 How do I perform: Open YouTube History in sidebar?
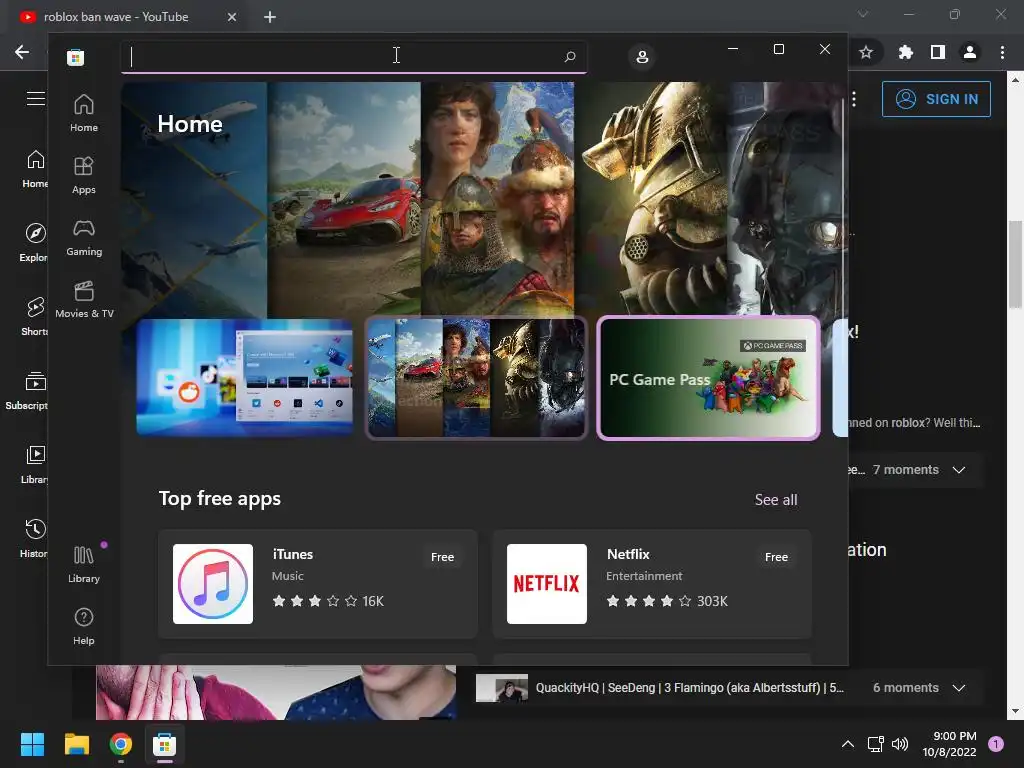point(34,538)
